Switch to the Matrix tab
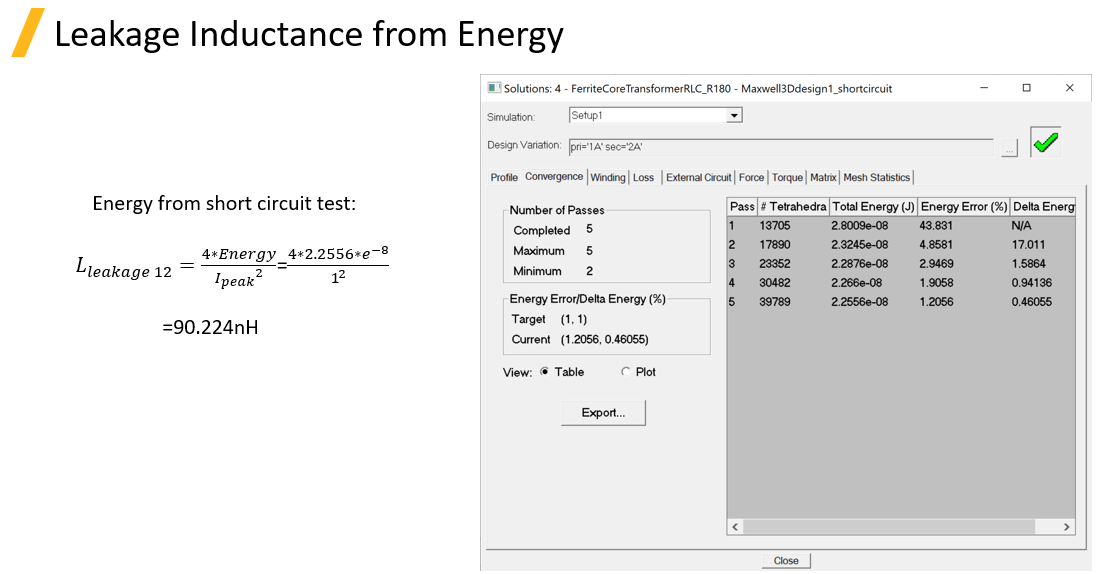Screen dimensions: 1100x574 click(x=823, y=178)
